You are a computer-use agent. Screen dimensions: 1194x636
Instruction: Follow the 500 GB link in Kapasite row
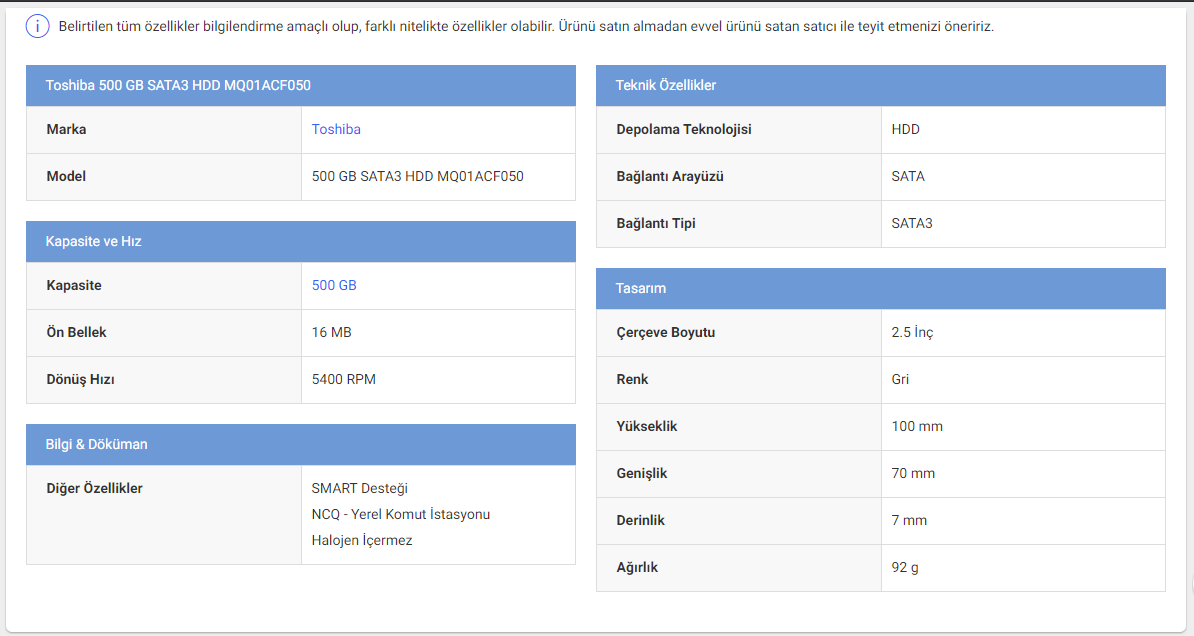coord(334,286)
